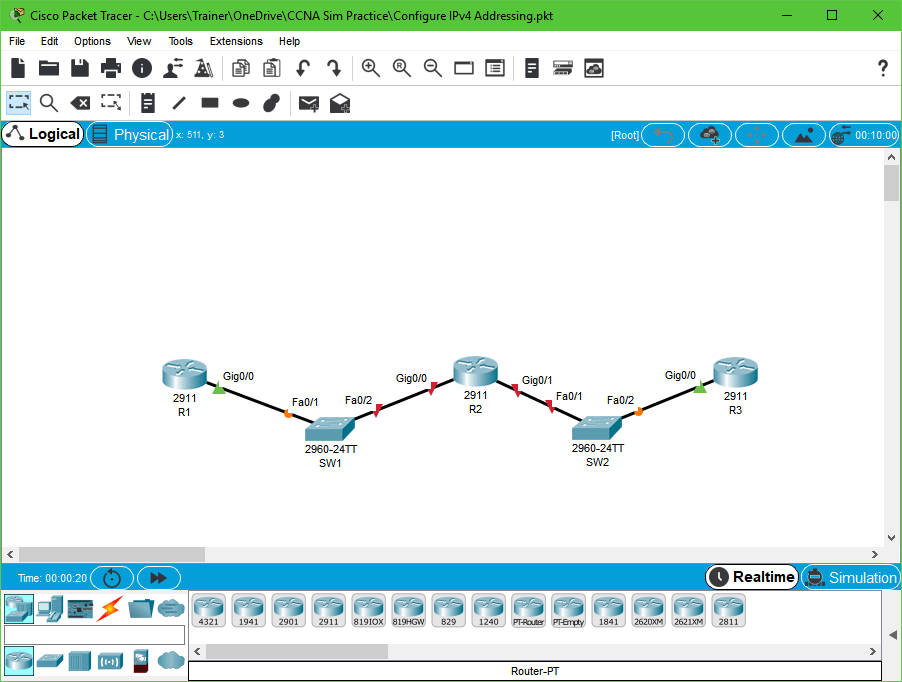The height and width of the screenshot is (682, 902).
Task: Place a note with the Note tool
Action: 148,104
